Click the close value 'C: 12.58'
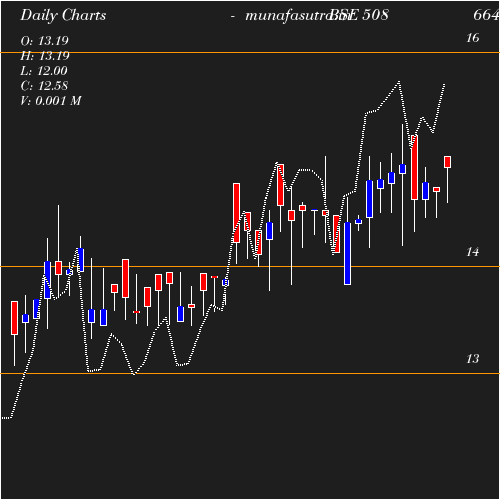 pyautogui.click(x=44, y=86)
